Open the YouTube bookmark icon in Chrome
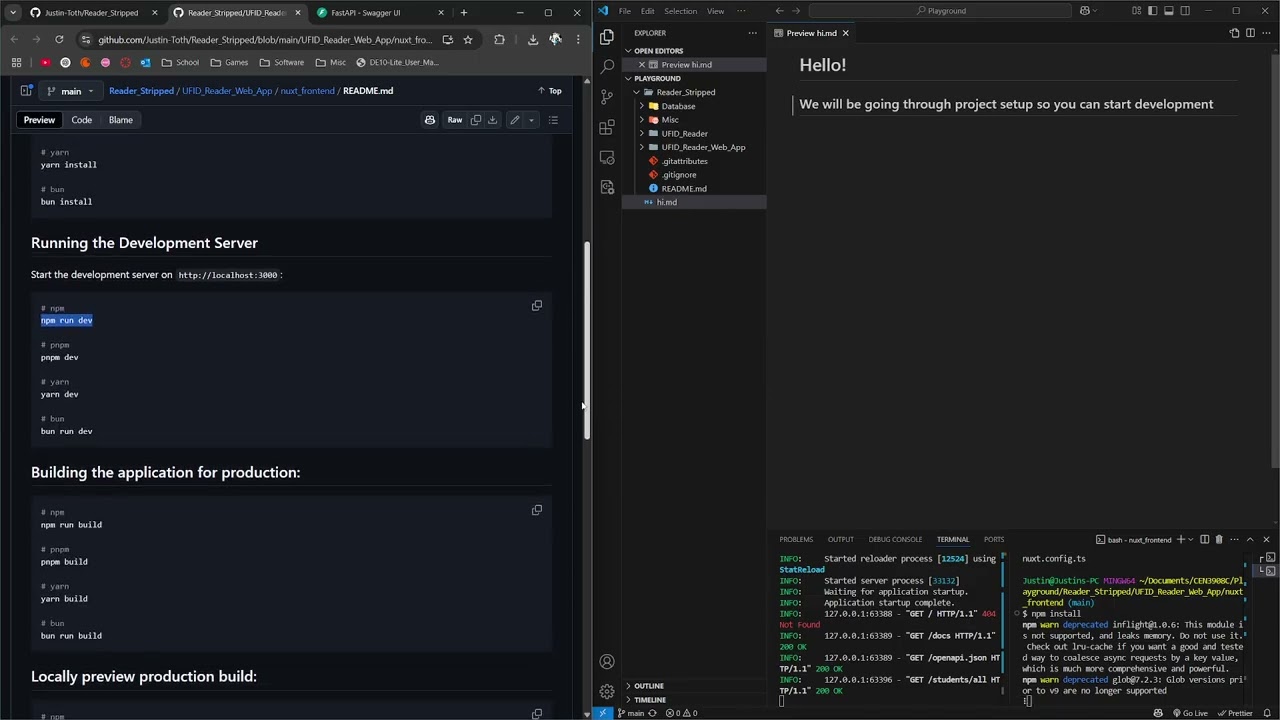Image resolution: width=1280 pixels, height=720 pixels. tap(45, 62)
